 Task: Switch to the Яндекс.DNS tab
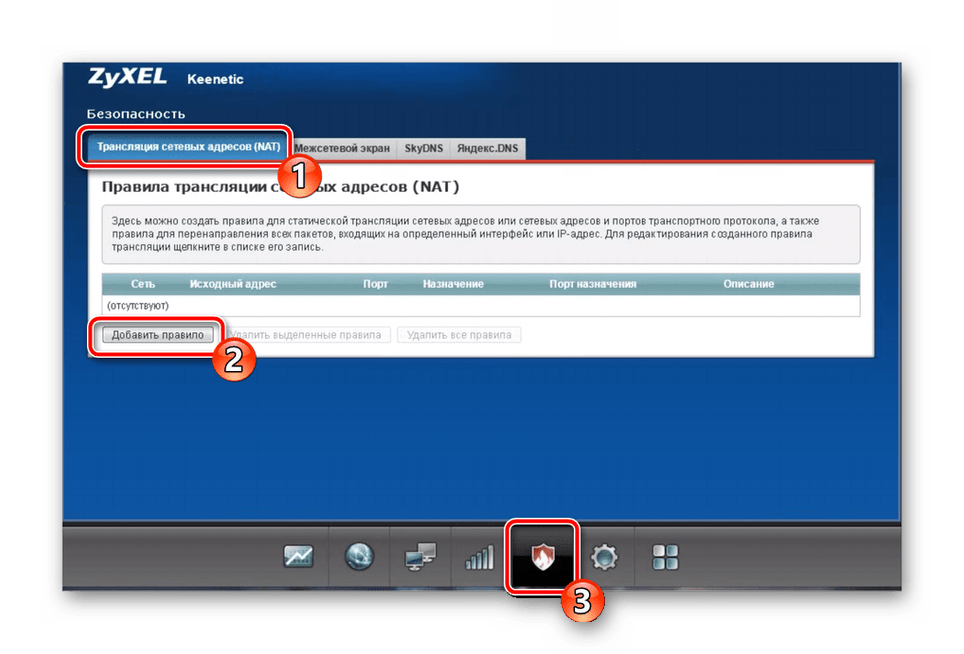488,148
